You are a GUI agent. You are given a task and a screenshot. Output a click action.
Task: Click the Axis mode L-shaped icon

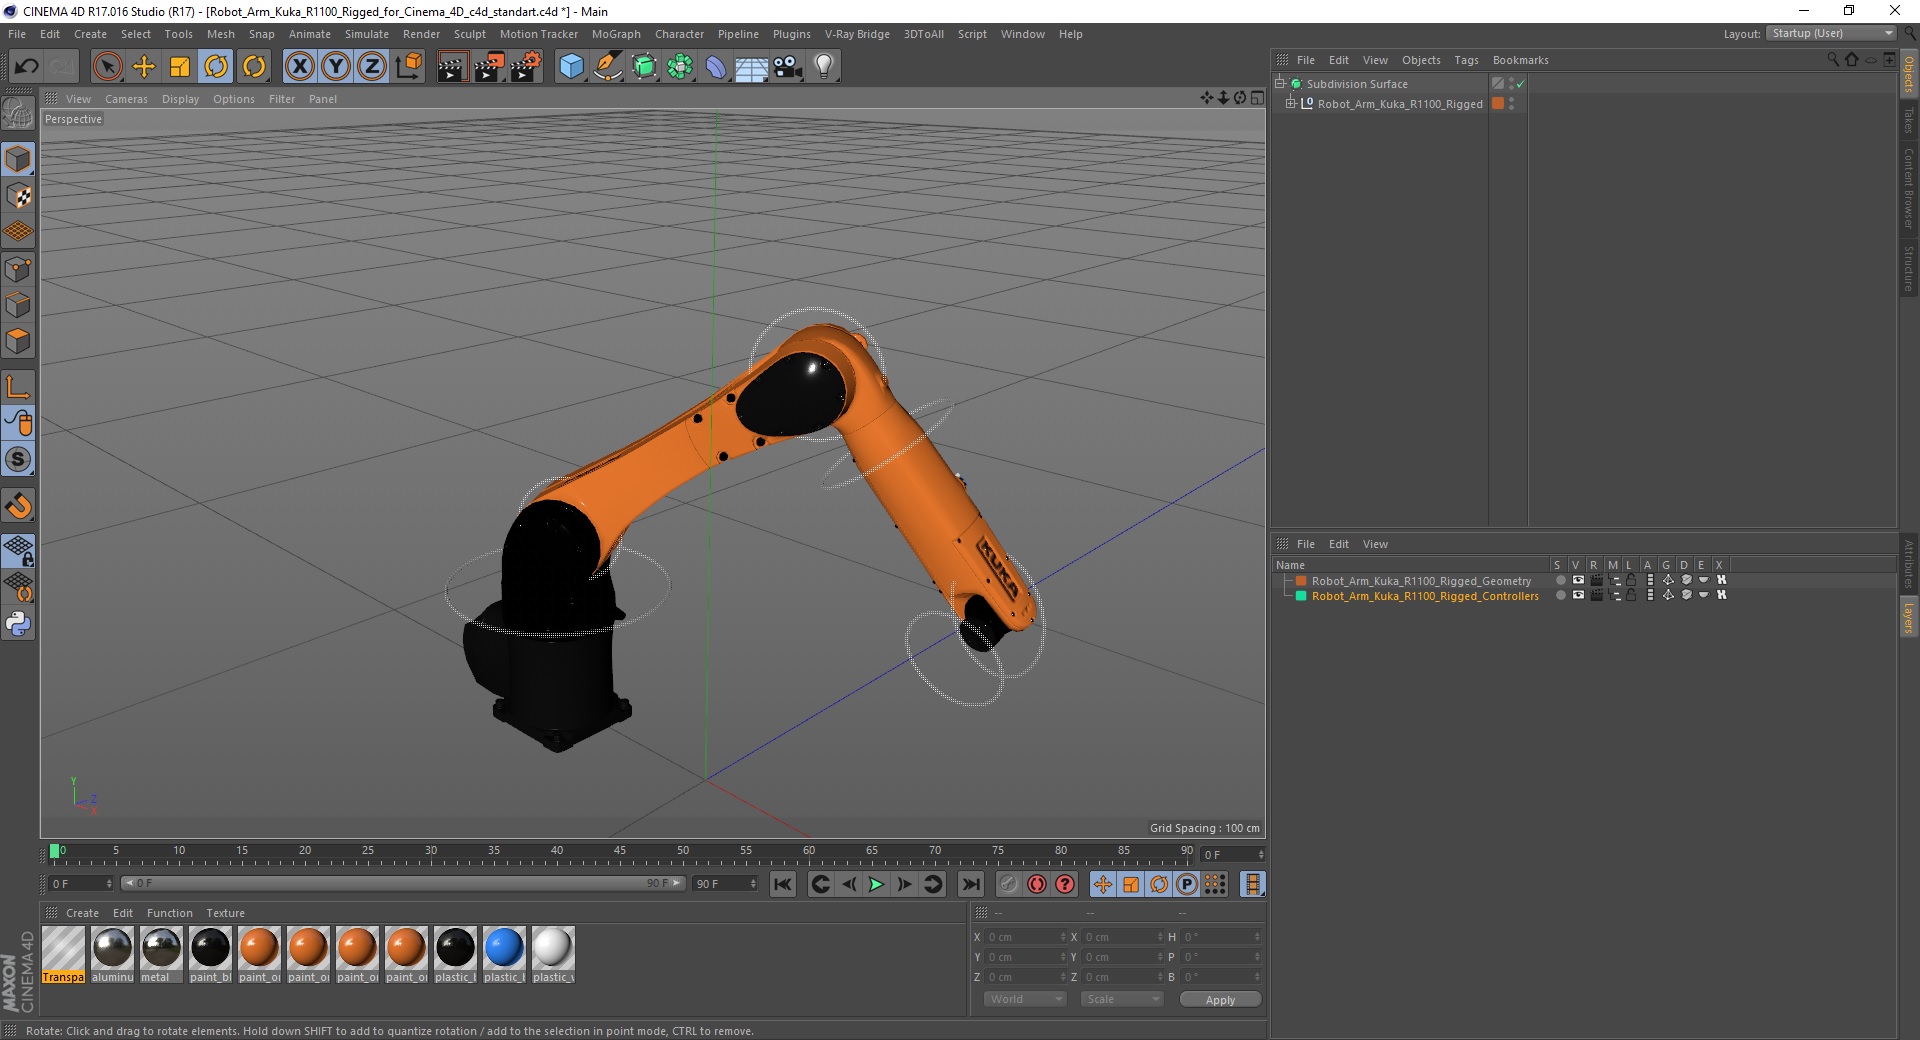(x=18, y=387)
